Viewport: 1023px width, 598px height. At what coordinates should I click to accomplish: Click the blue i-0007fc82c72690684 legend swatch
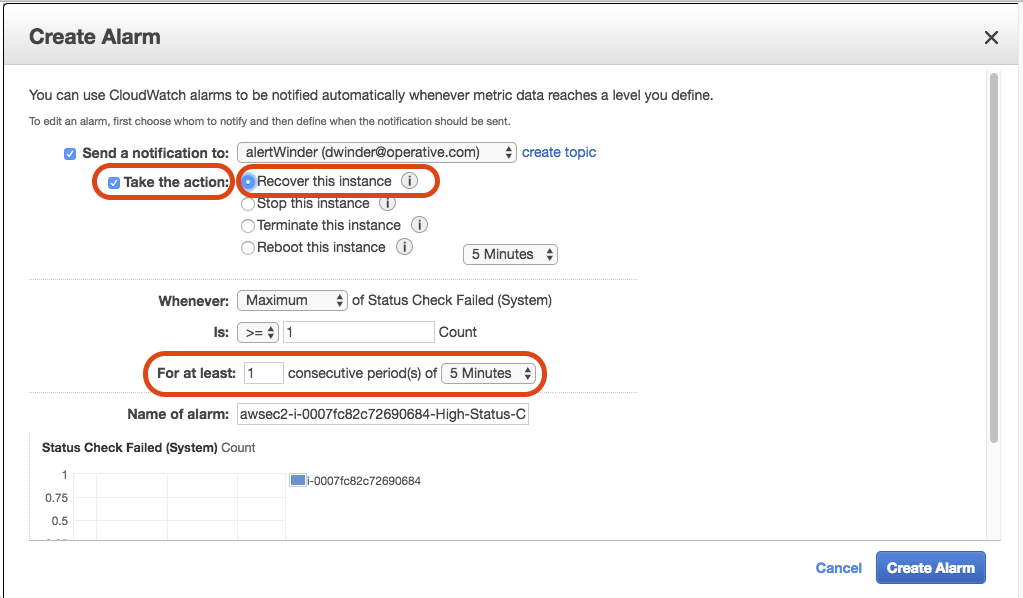coord(298,481)
